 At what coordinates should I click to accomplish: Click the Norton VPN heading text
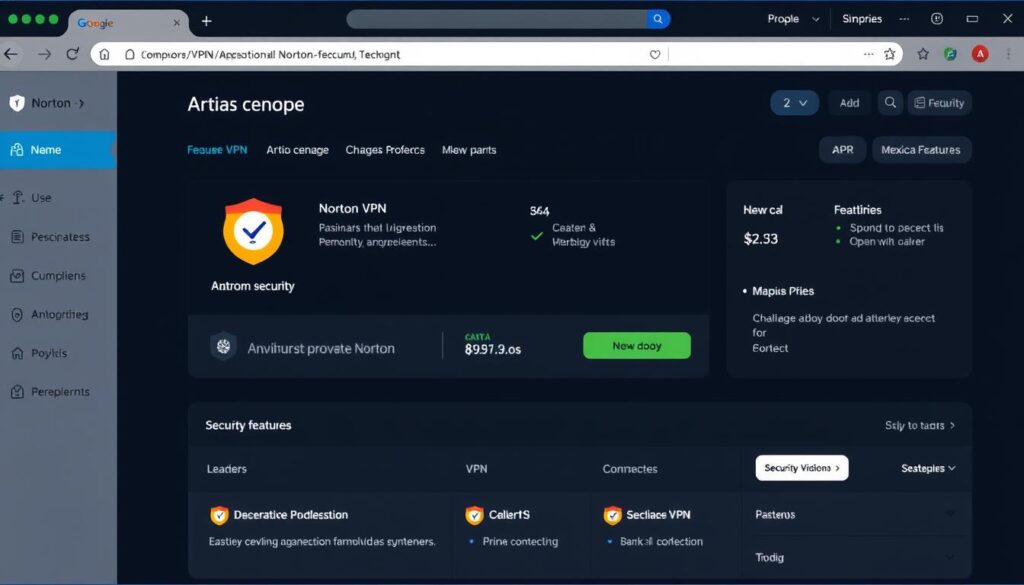pos(352,208)
